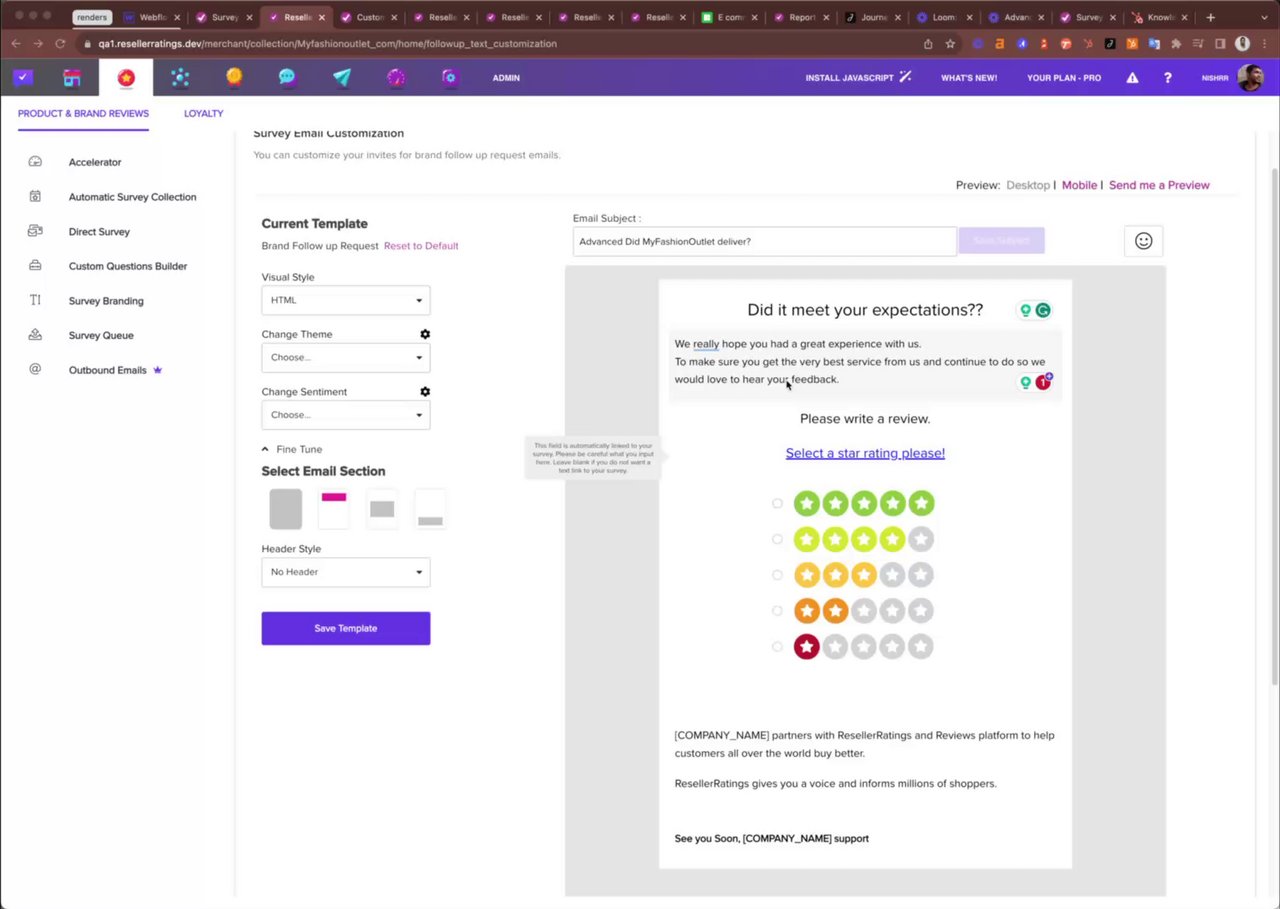
Task: Click the gear icon beside Change Theme
Action: pos(425,334)
